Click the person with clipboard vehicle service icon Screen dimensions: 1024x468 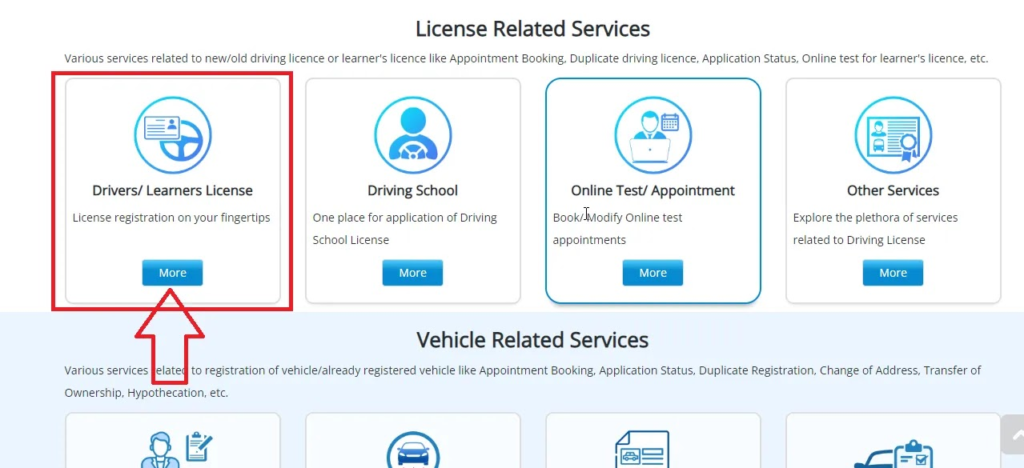pos(178,448)
